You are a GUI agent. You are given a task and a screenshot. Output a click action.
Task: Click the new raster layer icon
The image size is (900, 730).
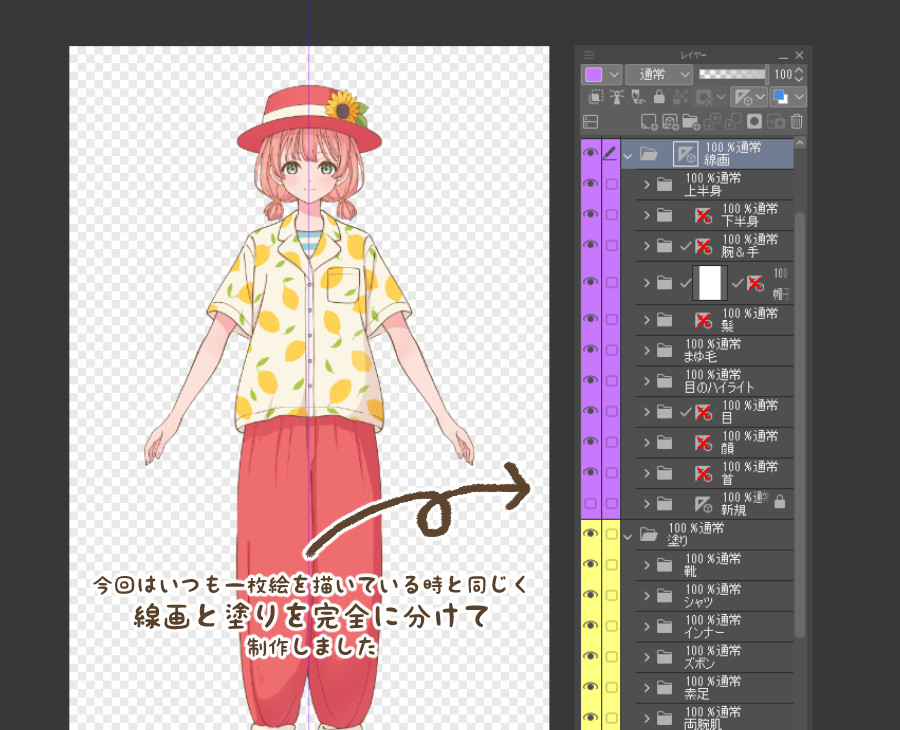(649, 122)
